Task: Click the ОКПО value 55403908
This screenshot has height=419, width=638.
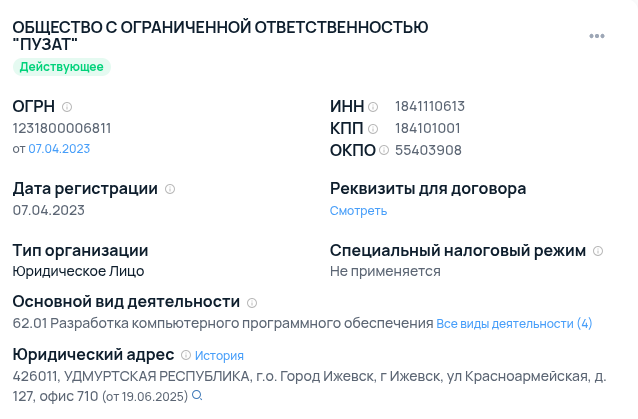Action: pos(428,151)
